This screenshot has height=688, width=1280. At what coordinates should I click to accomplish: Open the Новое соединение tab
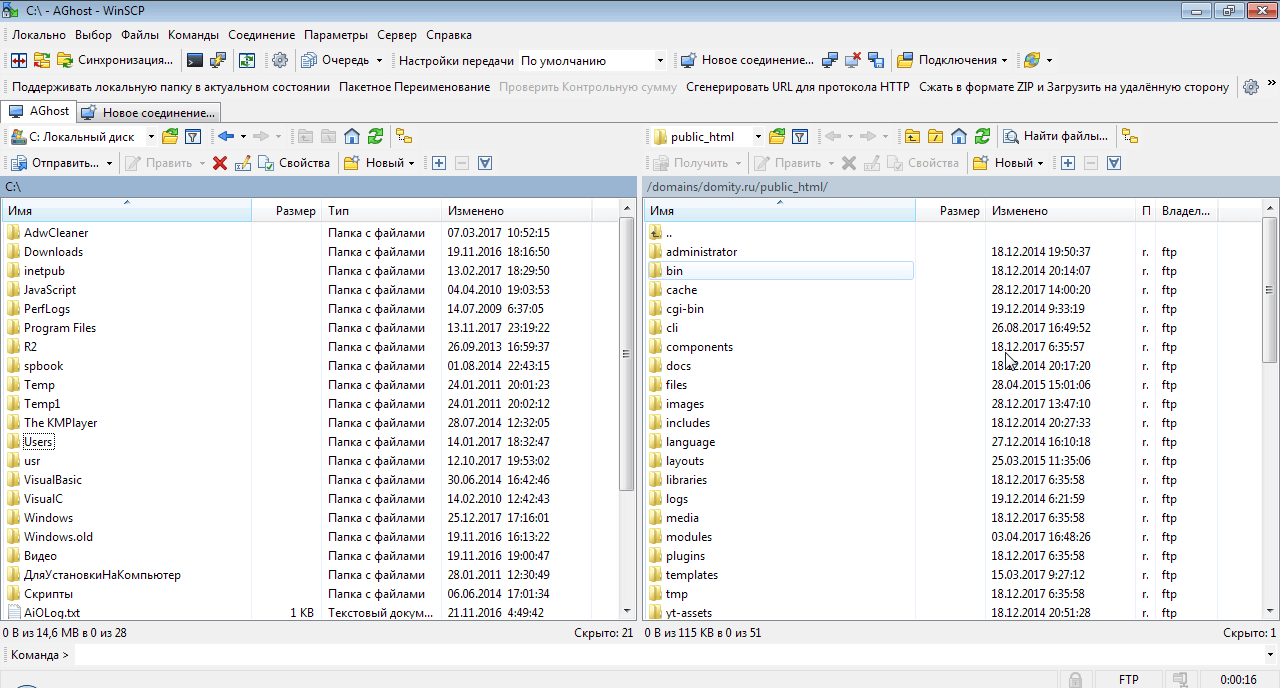click(148, 113)
